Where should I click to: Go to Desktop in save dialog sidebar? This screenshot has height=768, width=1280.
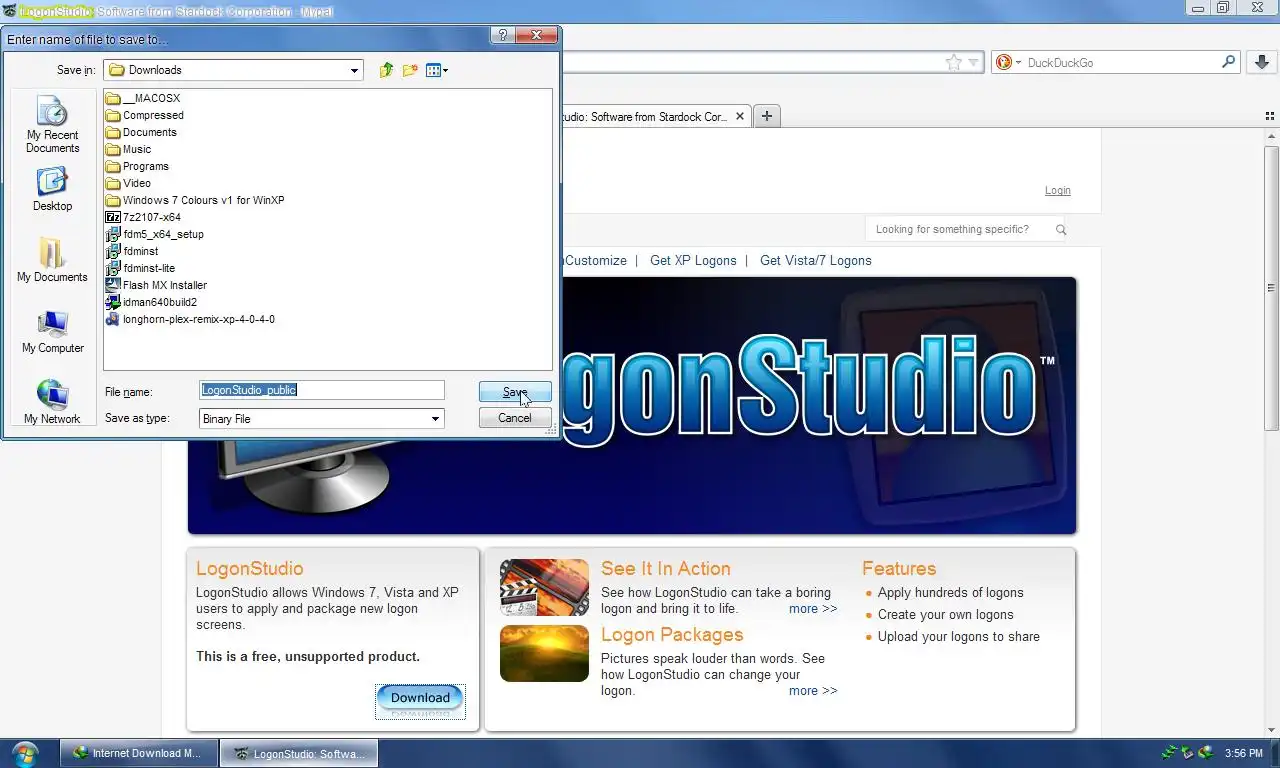pyautogui.click(x=52, y=189)
